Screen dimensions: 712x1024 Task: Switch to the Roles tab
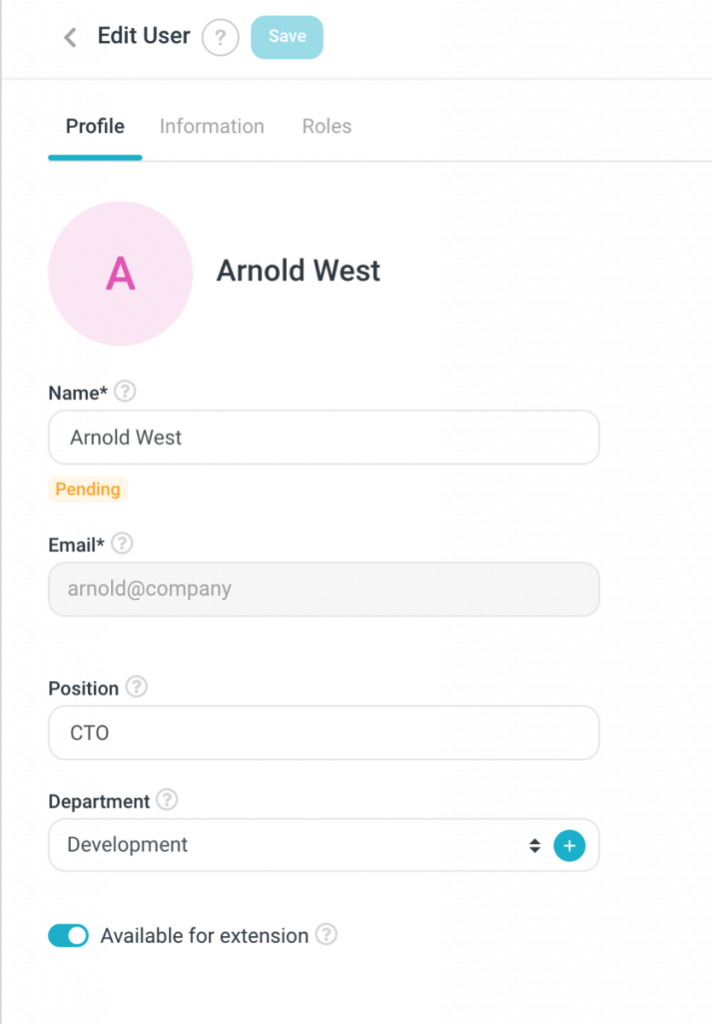(327, 127)
